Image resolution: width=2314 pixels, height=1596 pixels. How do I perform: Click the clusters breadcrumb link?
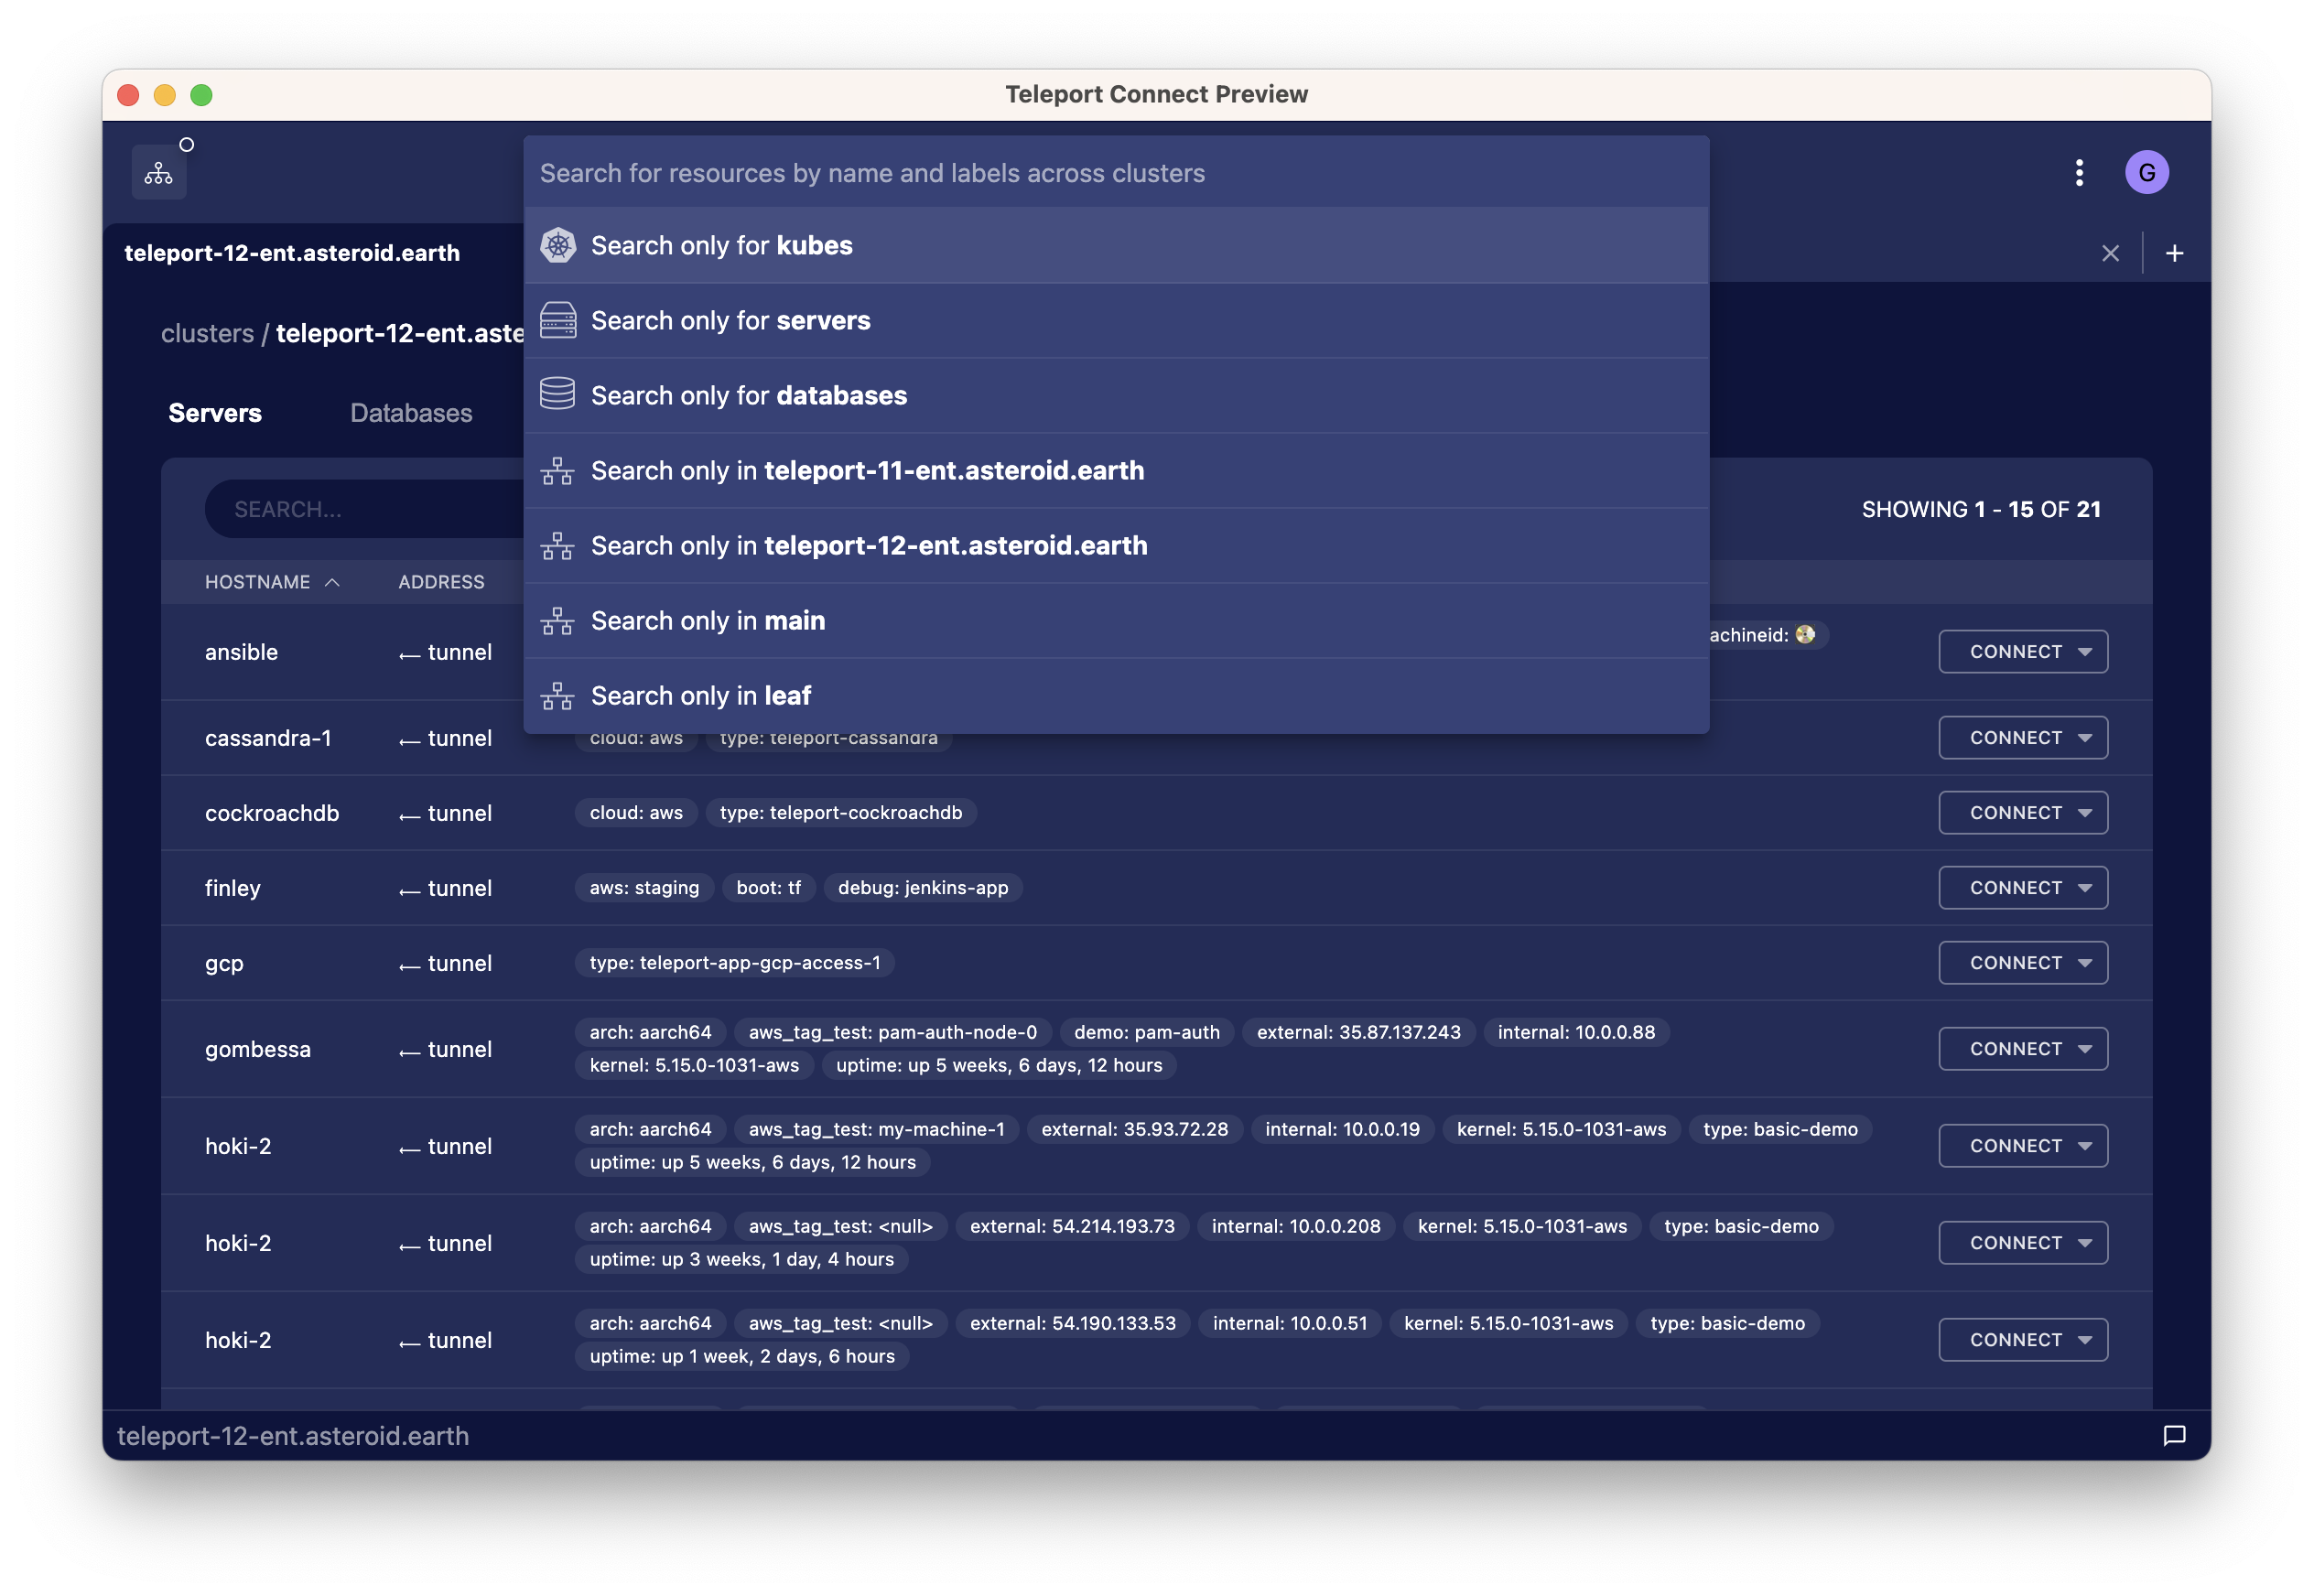[207, 333]
